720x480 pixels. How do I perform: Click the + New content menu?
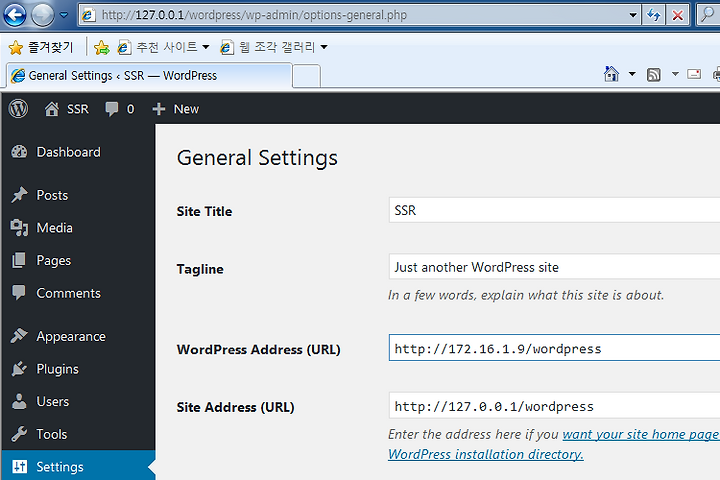(176, 109)
